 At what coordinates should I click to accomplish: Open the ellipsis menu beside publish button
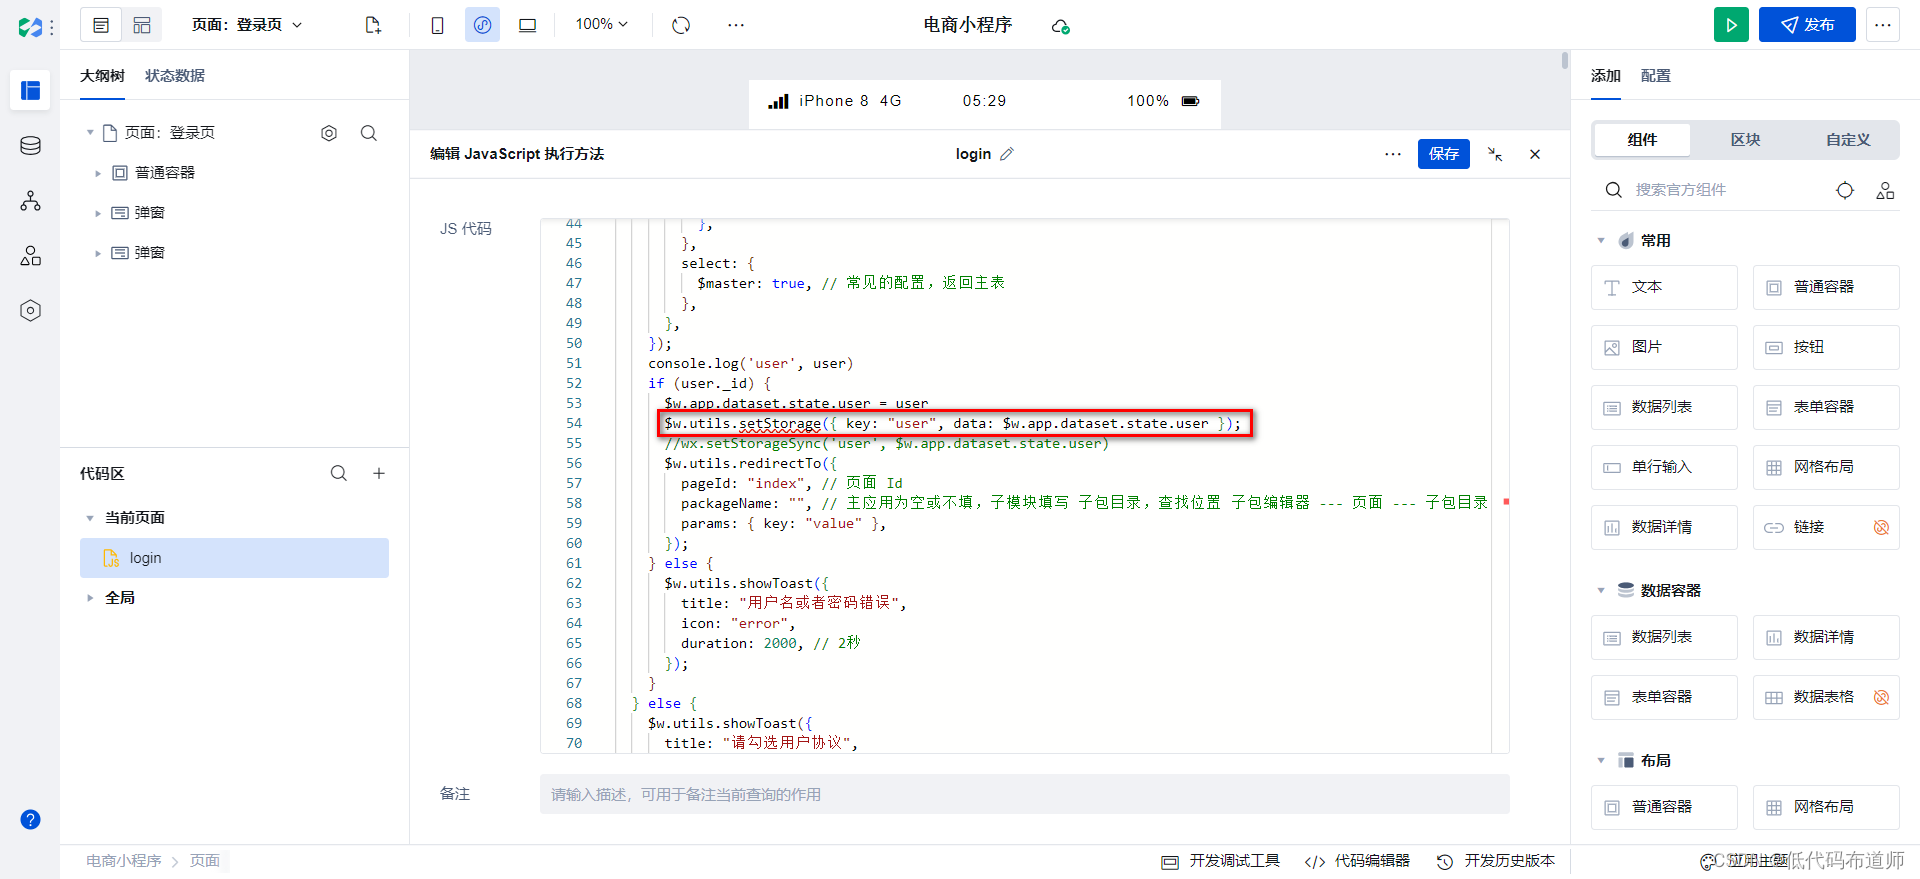(x=1883, y=25)
